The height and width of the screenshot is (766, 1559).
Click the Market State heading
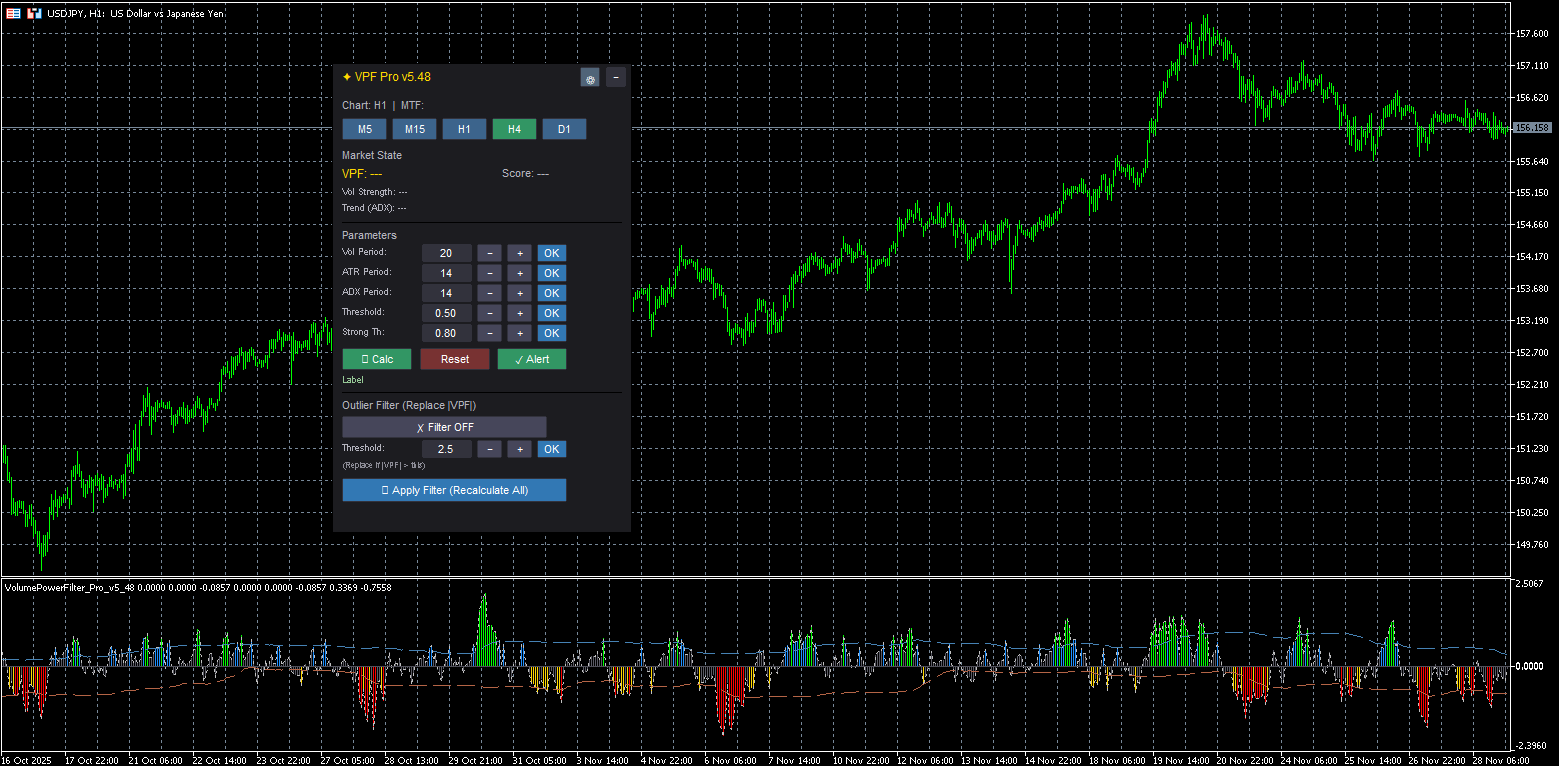[x=372, y=155]
